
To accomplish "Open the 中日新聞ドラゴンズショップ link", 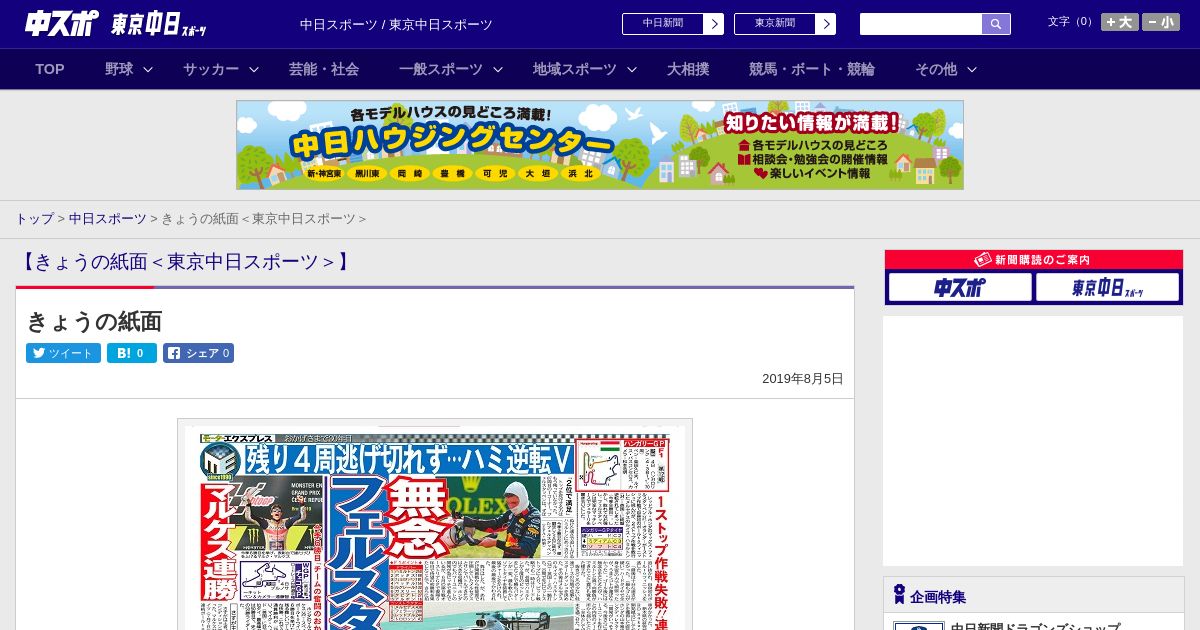I will click(x=1035, y=627).
